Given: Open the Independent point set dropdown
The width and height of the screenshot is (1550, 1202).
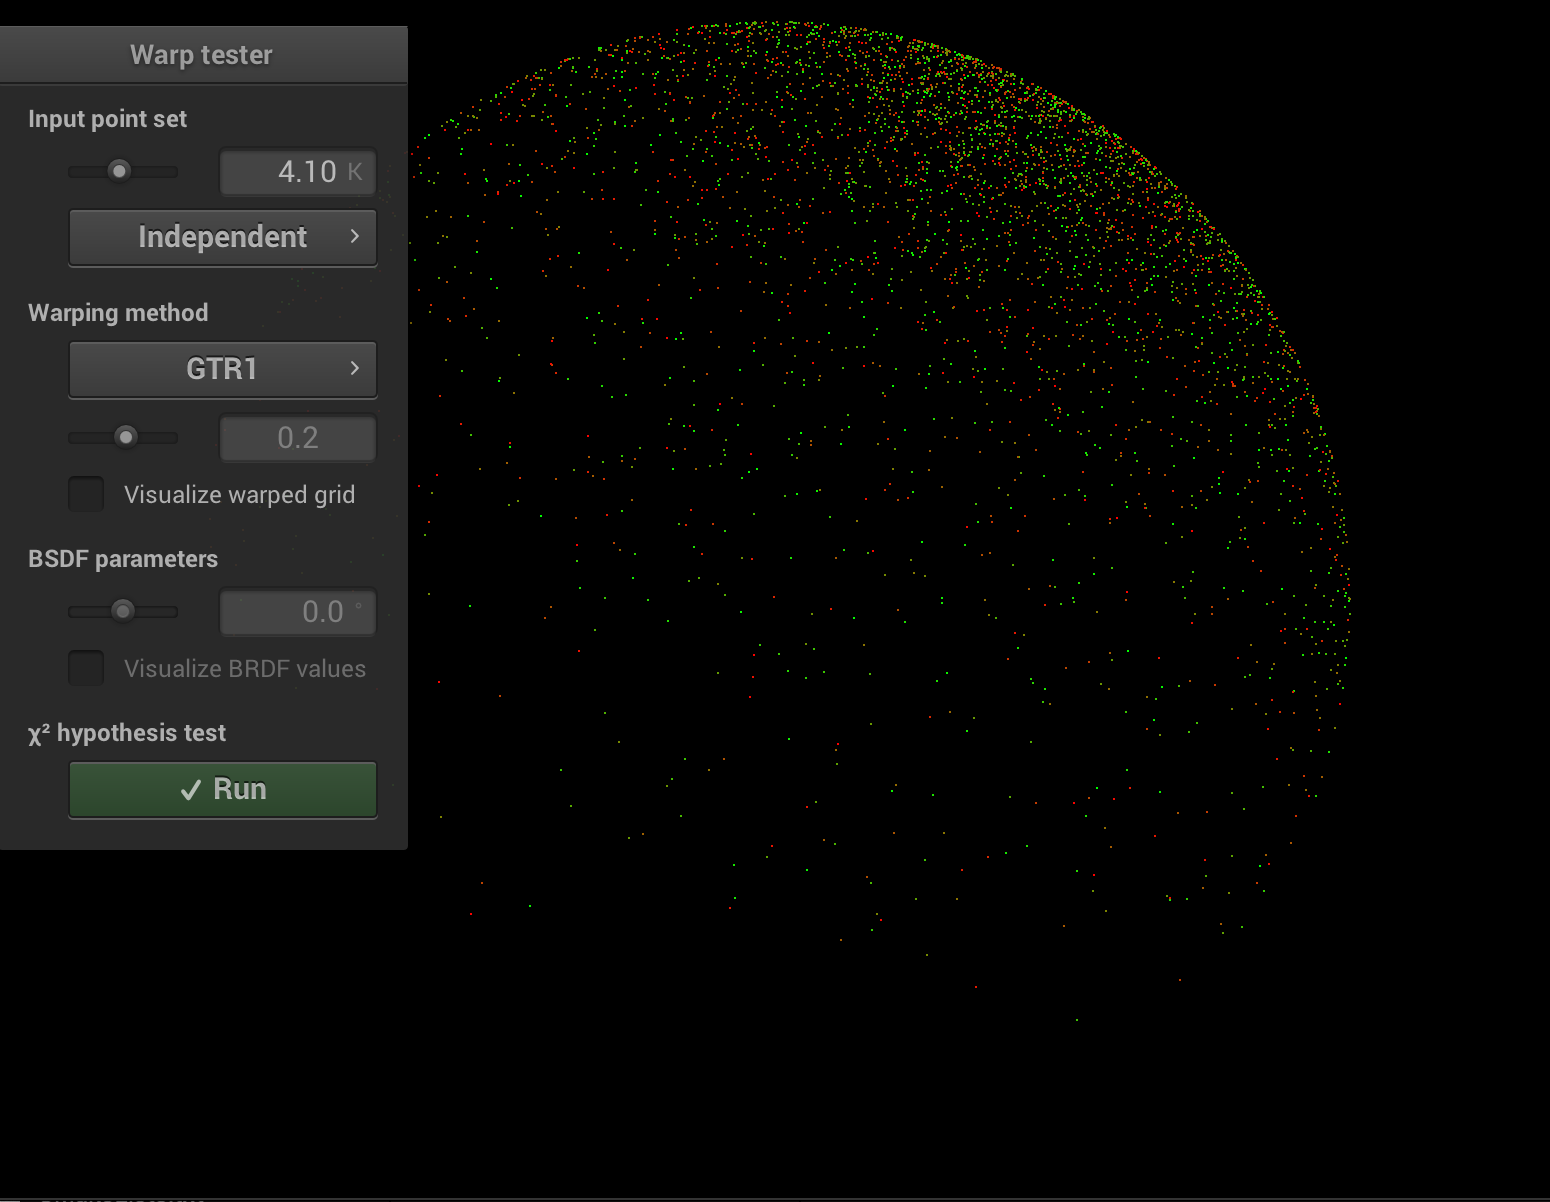Looking at the screenshot, I should coord(222,237).
